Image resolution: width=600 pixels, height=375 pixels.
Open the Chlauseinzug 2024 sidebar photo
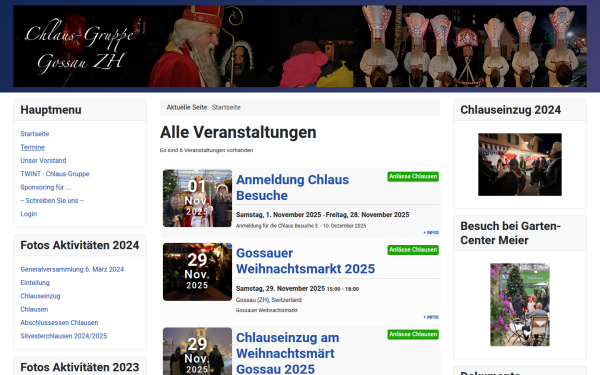[x=520, y=165]
